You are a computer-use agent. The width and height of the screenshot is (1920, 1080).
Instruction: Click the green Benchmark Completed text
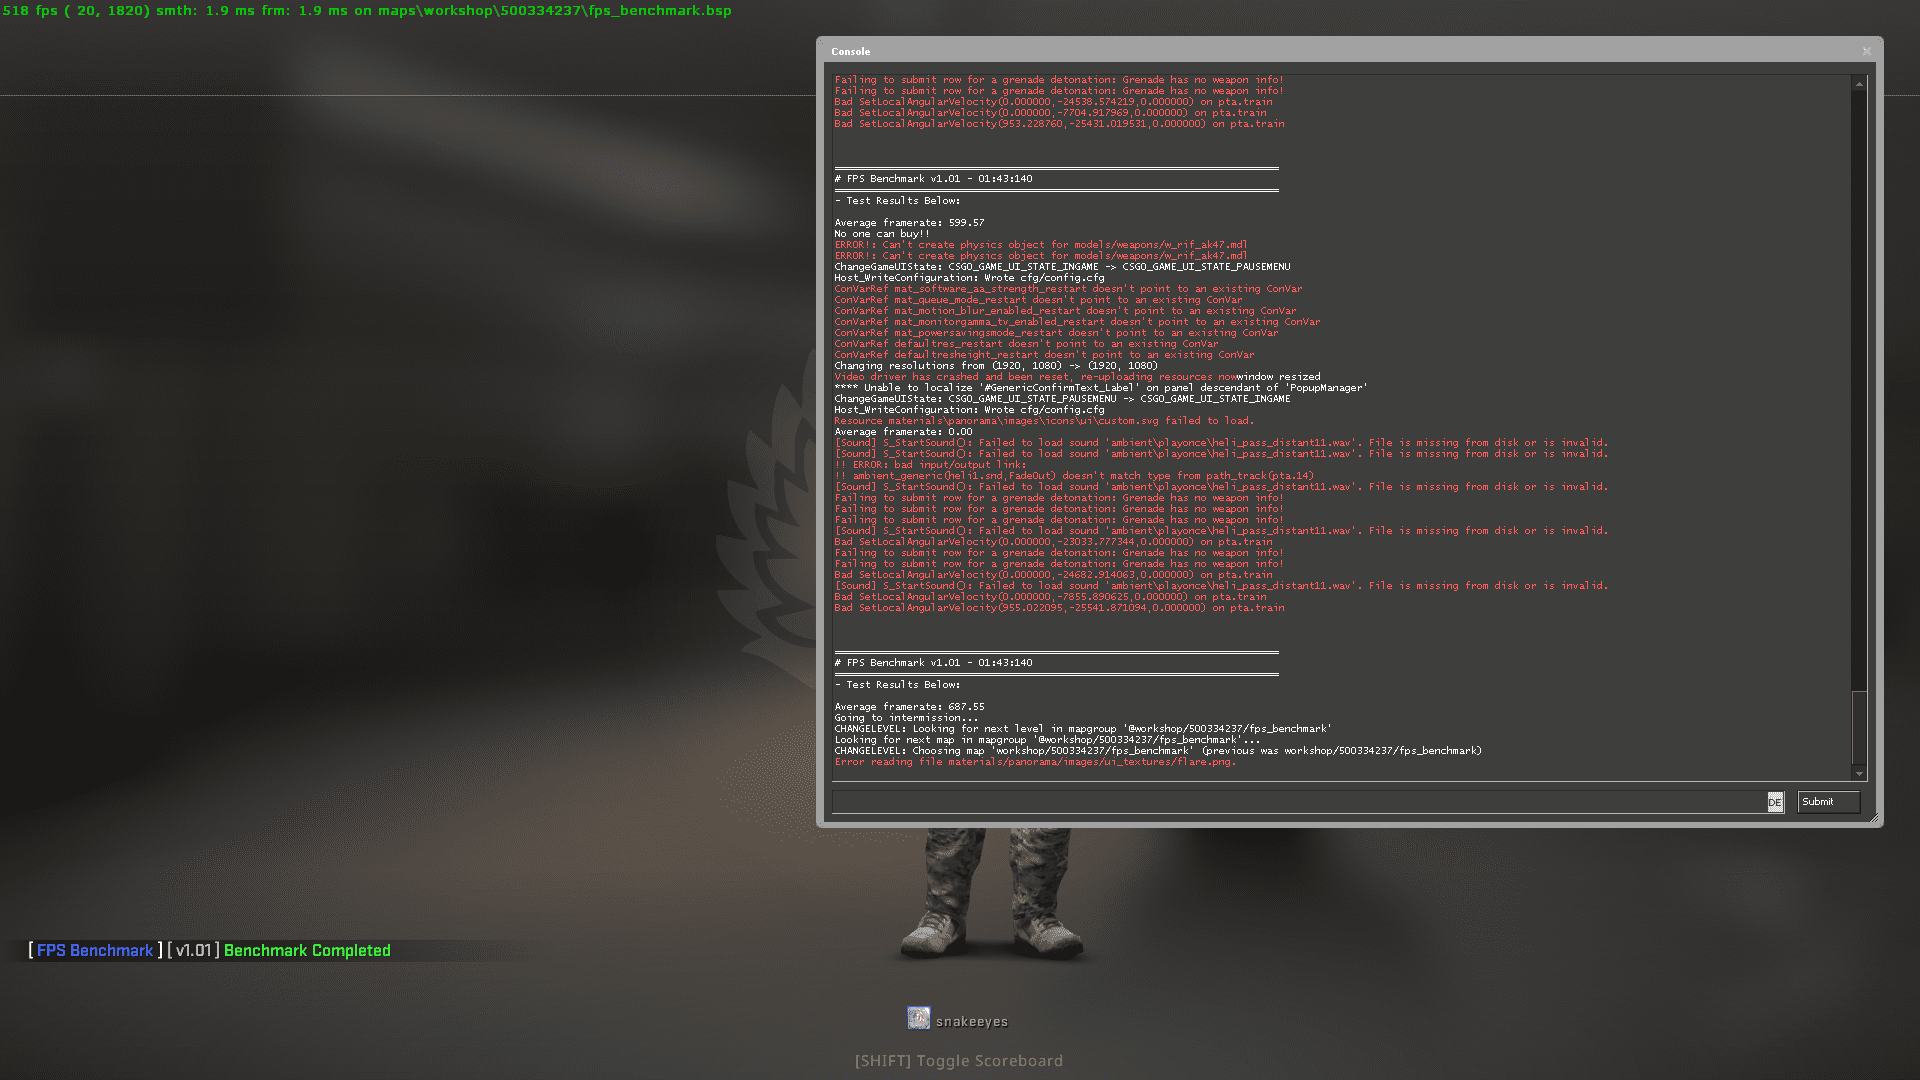coord(307,951)
